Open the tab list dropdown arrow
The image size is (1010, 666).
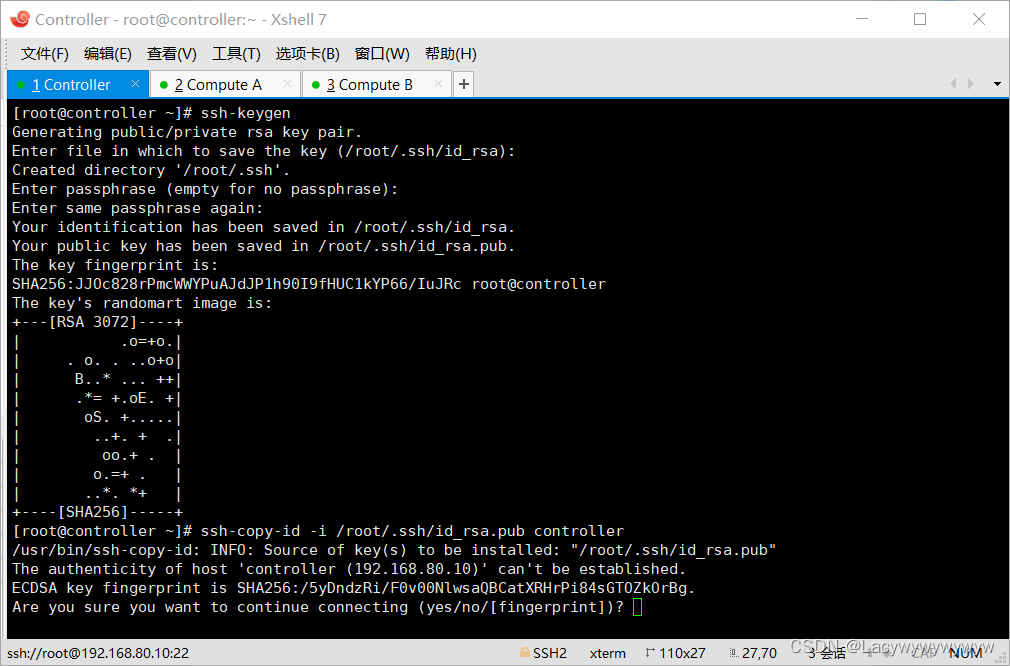[995, 84]
